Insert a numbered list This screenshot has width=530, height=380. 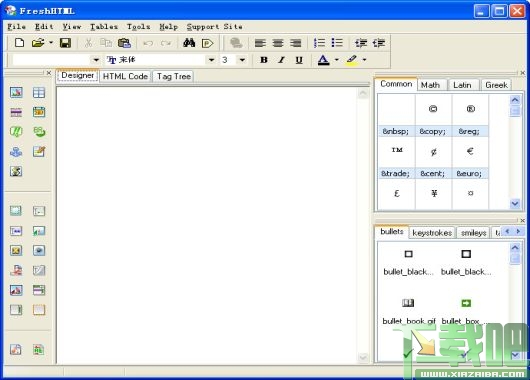(319, 43)
